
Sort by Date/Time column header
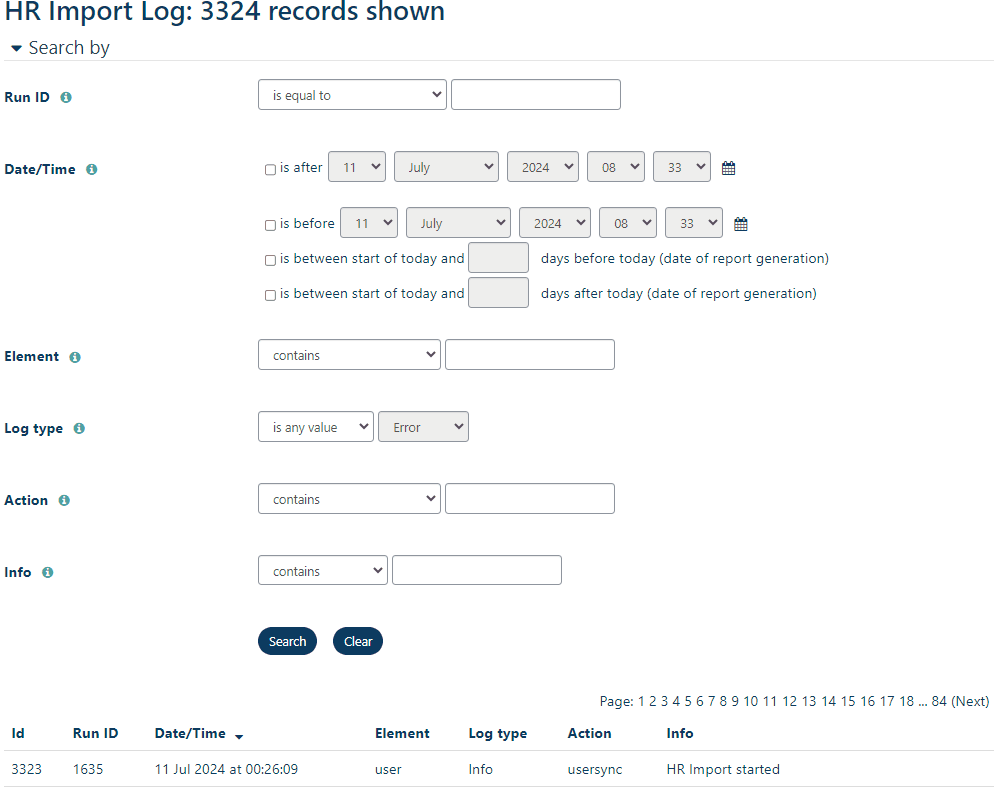click(190, 734)
